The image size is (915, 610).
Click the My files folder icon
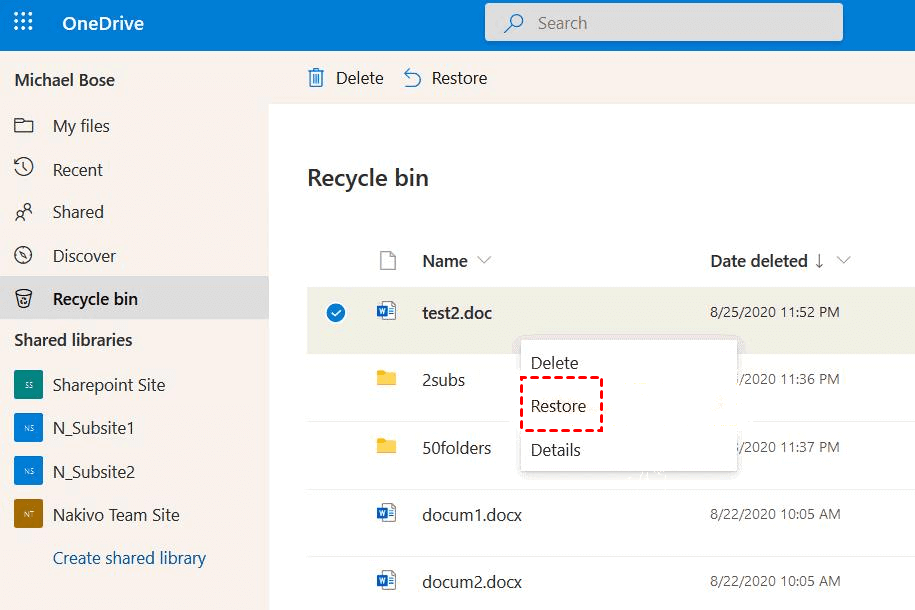pos(23,126)
